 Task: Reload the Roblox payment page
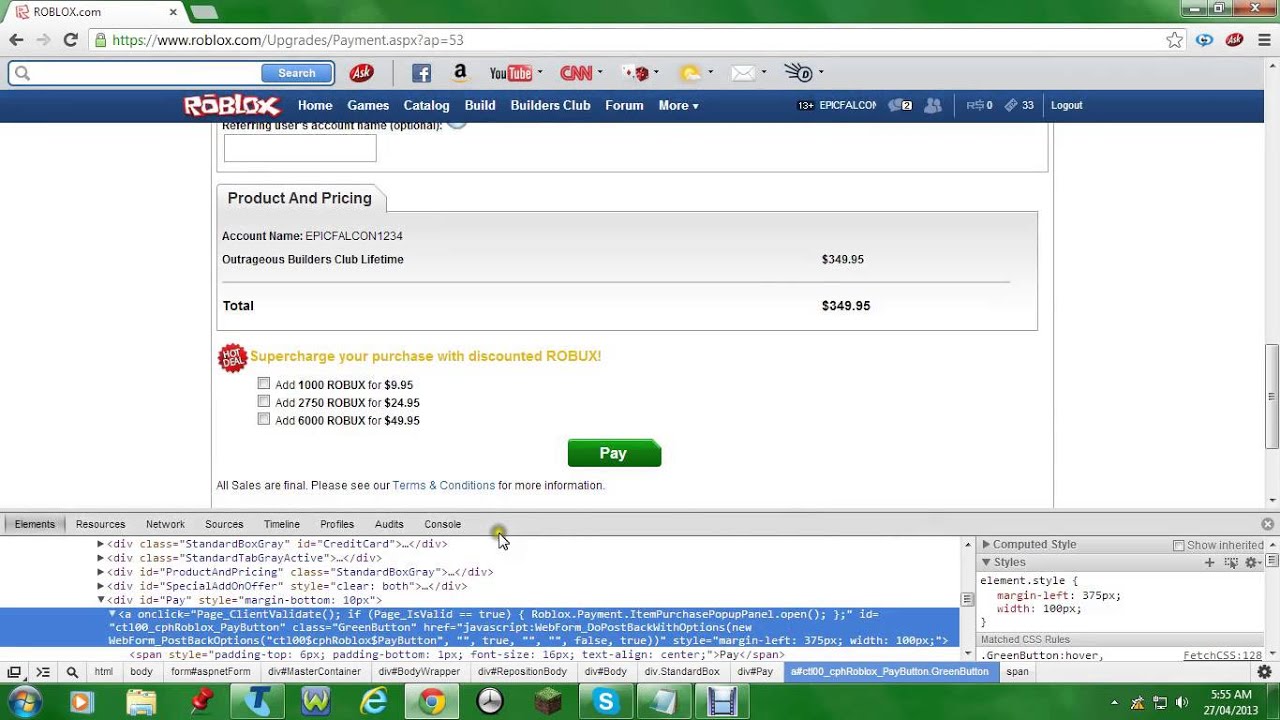(70, 40)
